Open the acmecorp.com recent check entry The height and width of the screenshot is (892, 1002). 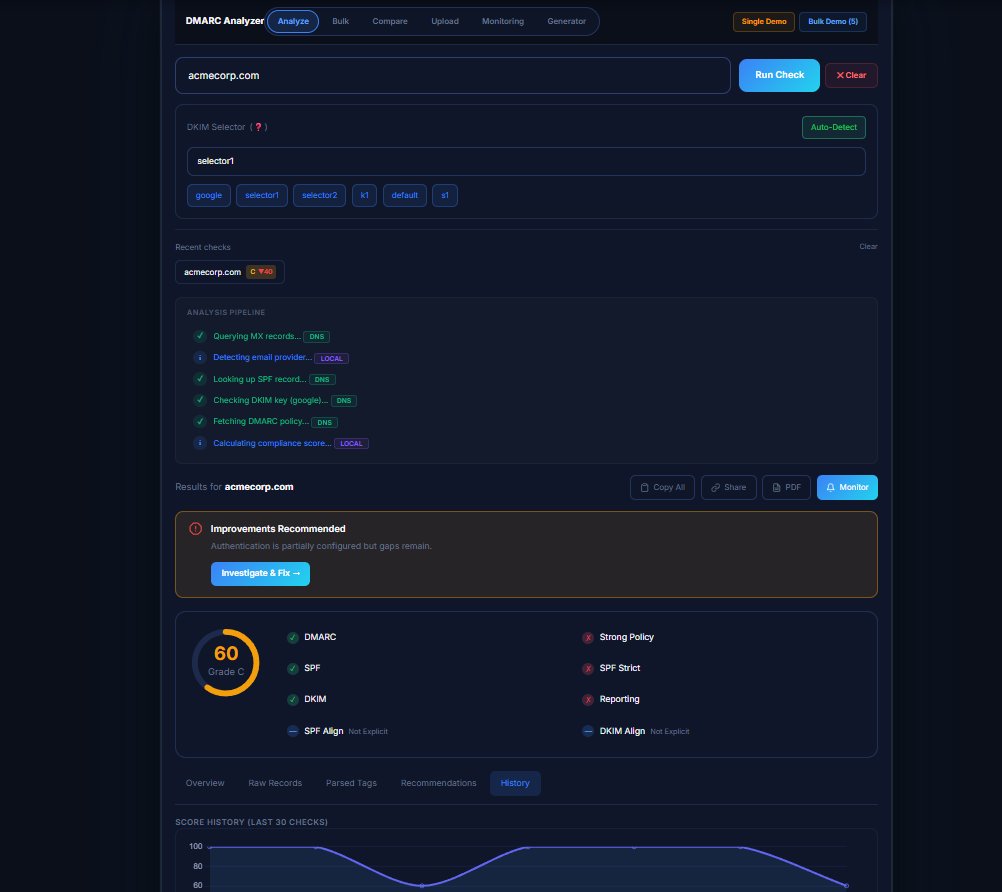pos(229,271)
